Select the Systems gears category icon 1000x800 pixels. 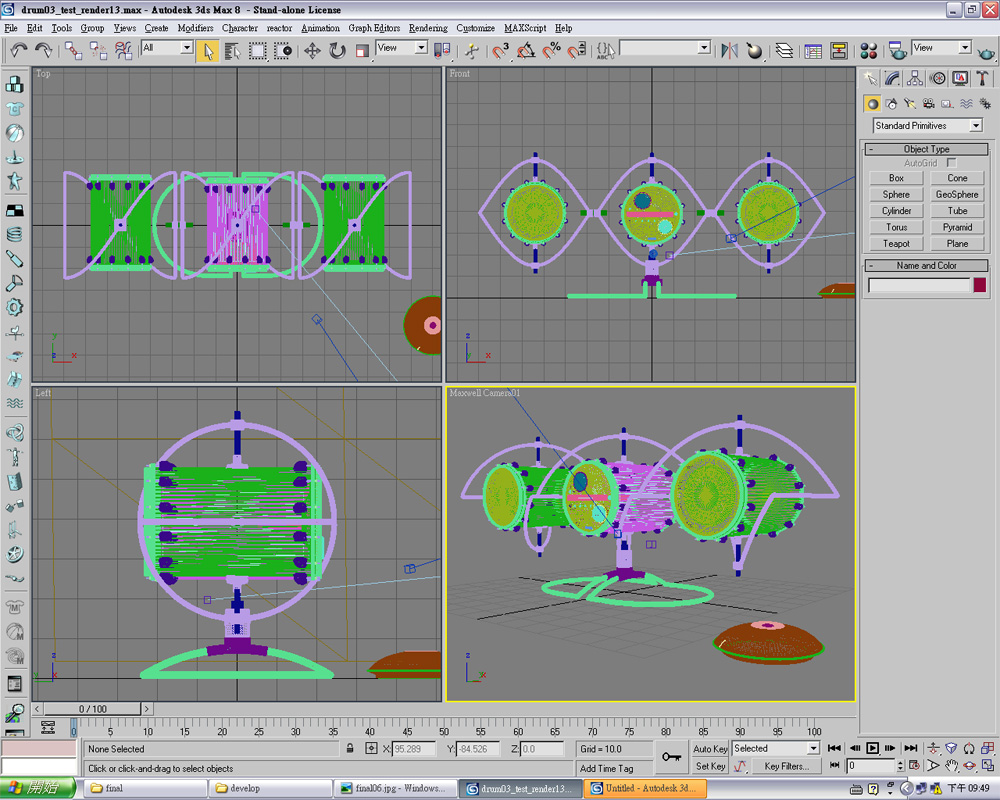pyautogui.click(x=985, y=103)
